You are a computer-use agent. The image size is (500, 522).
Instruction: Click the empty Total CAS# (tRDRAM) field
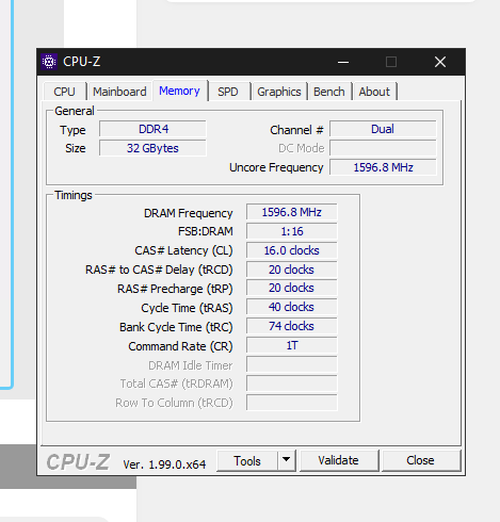click(292, 384)
